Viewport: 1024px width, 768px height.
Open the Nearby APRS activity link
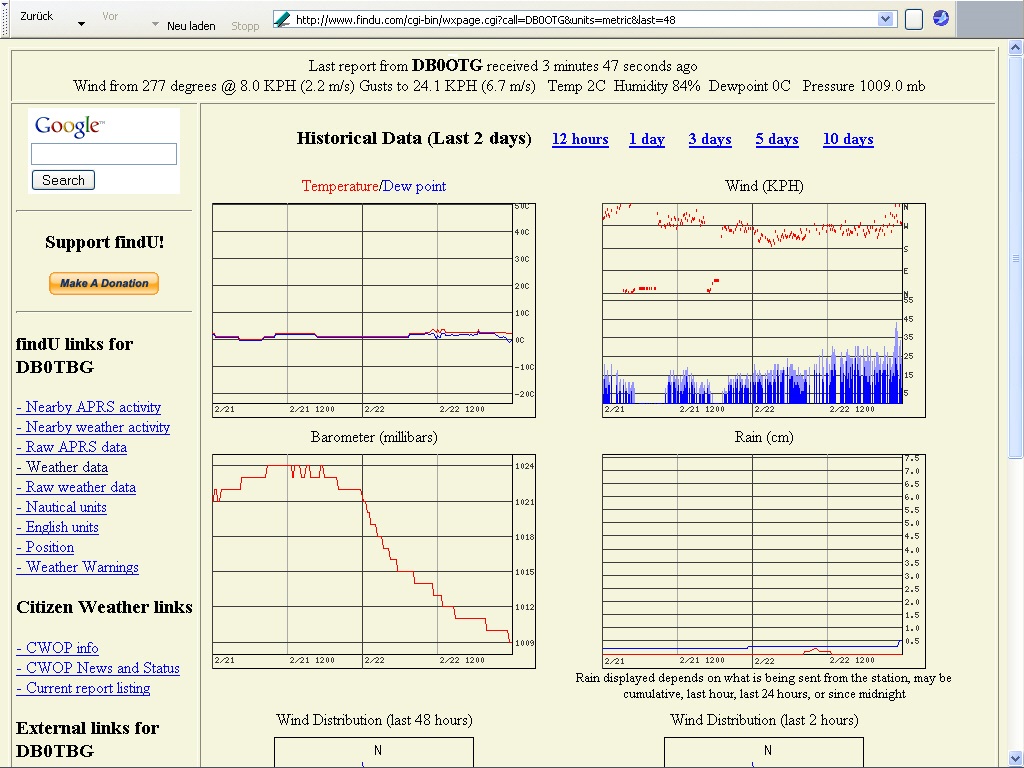tap(88, 407)
